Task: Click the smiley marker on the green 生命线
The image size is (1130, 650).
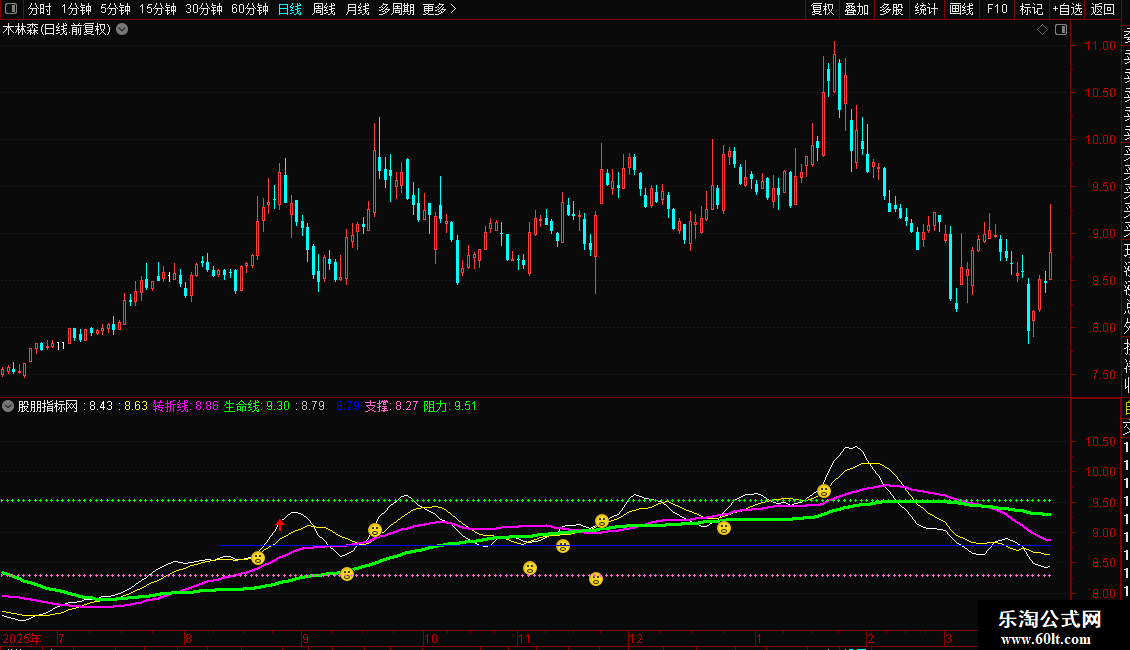Action: [347, 574]
